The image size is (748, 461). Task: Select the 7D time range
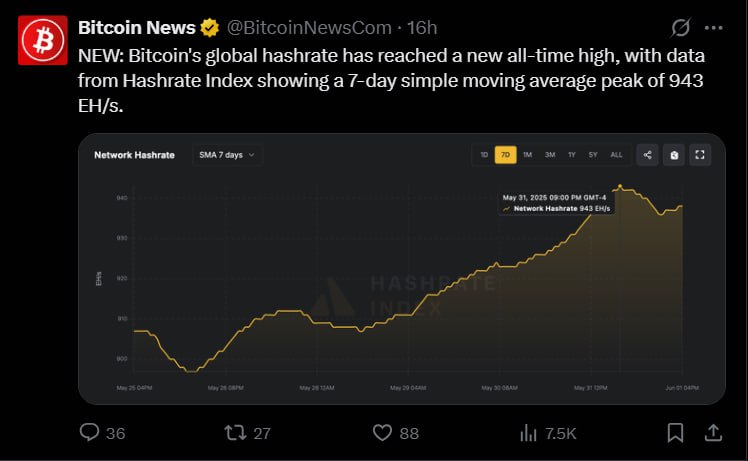[506, 155]
